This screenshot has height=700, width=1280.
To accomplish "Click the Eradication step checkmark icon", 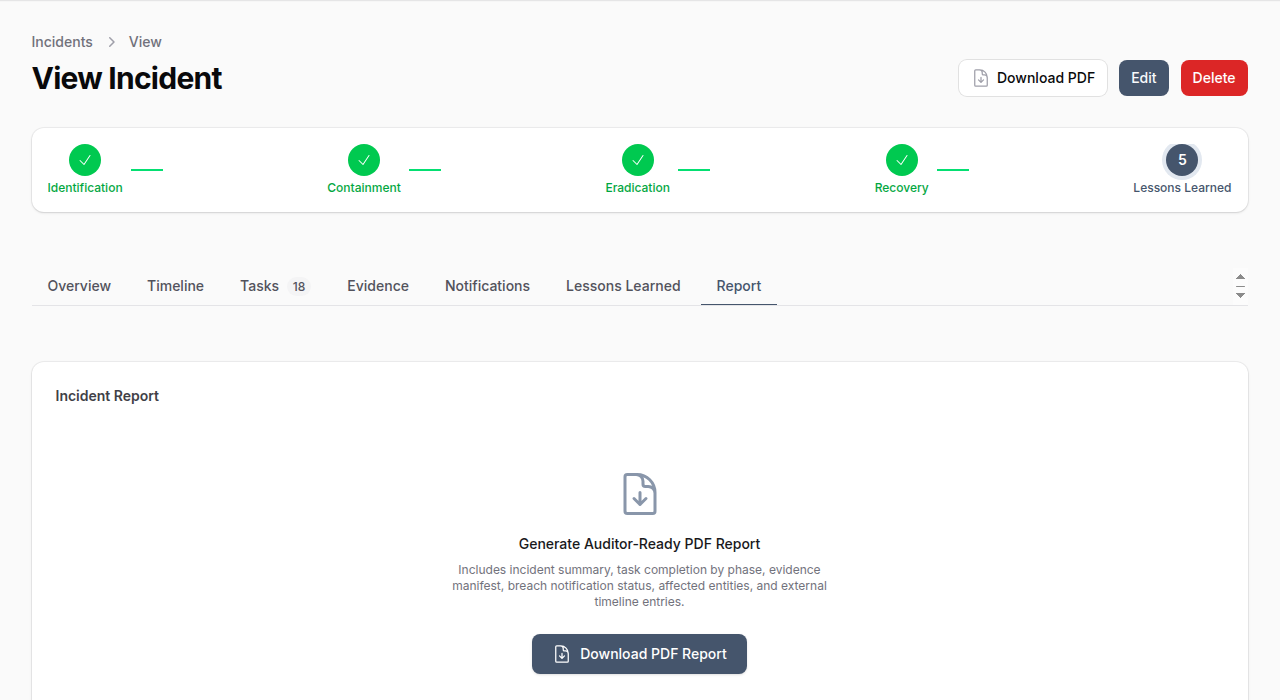I will [638, 160].
